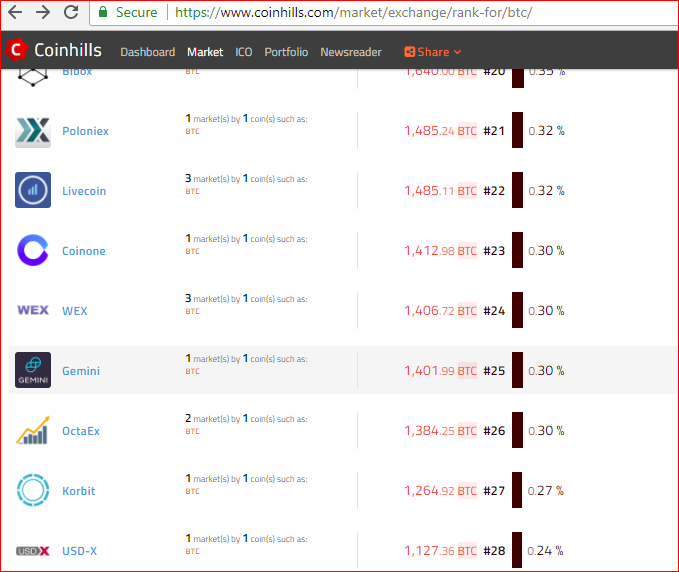
Task: Click BTC coin tag under OctaEx
Action: [x=192, y=431]
